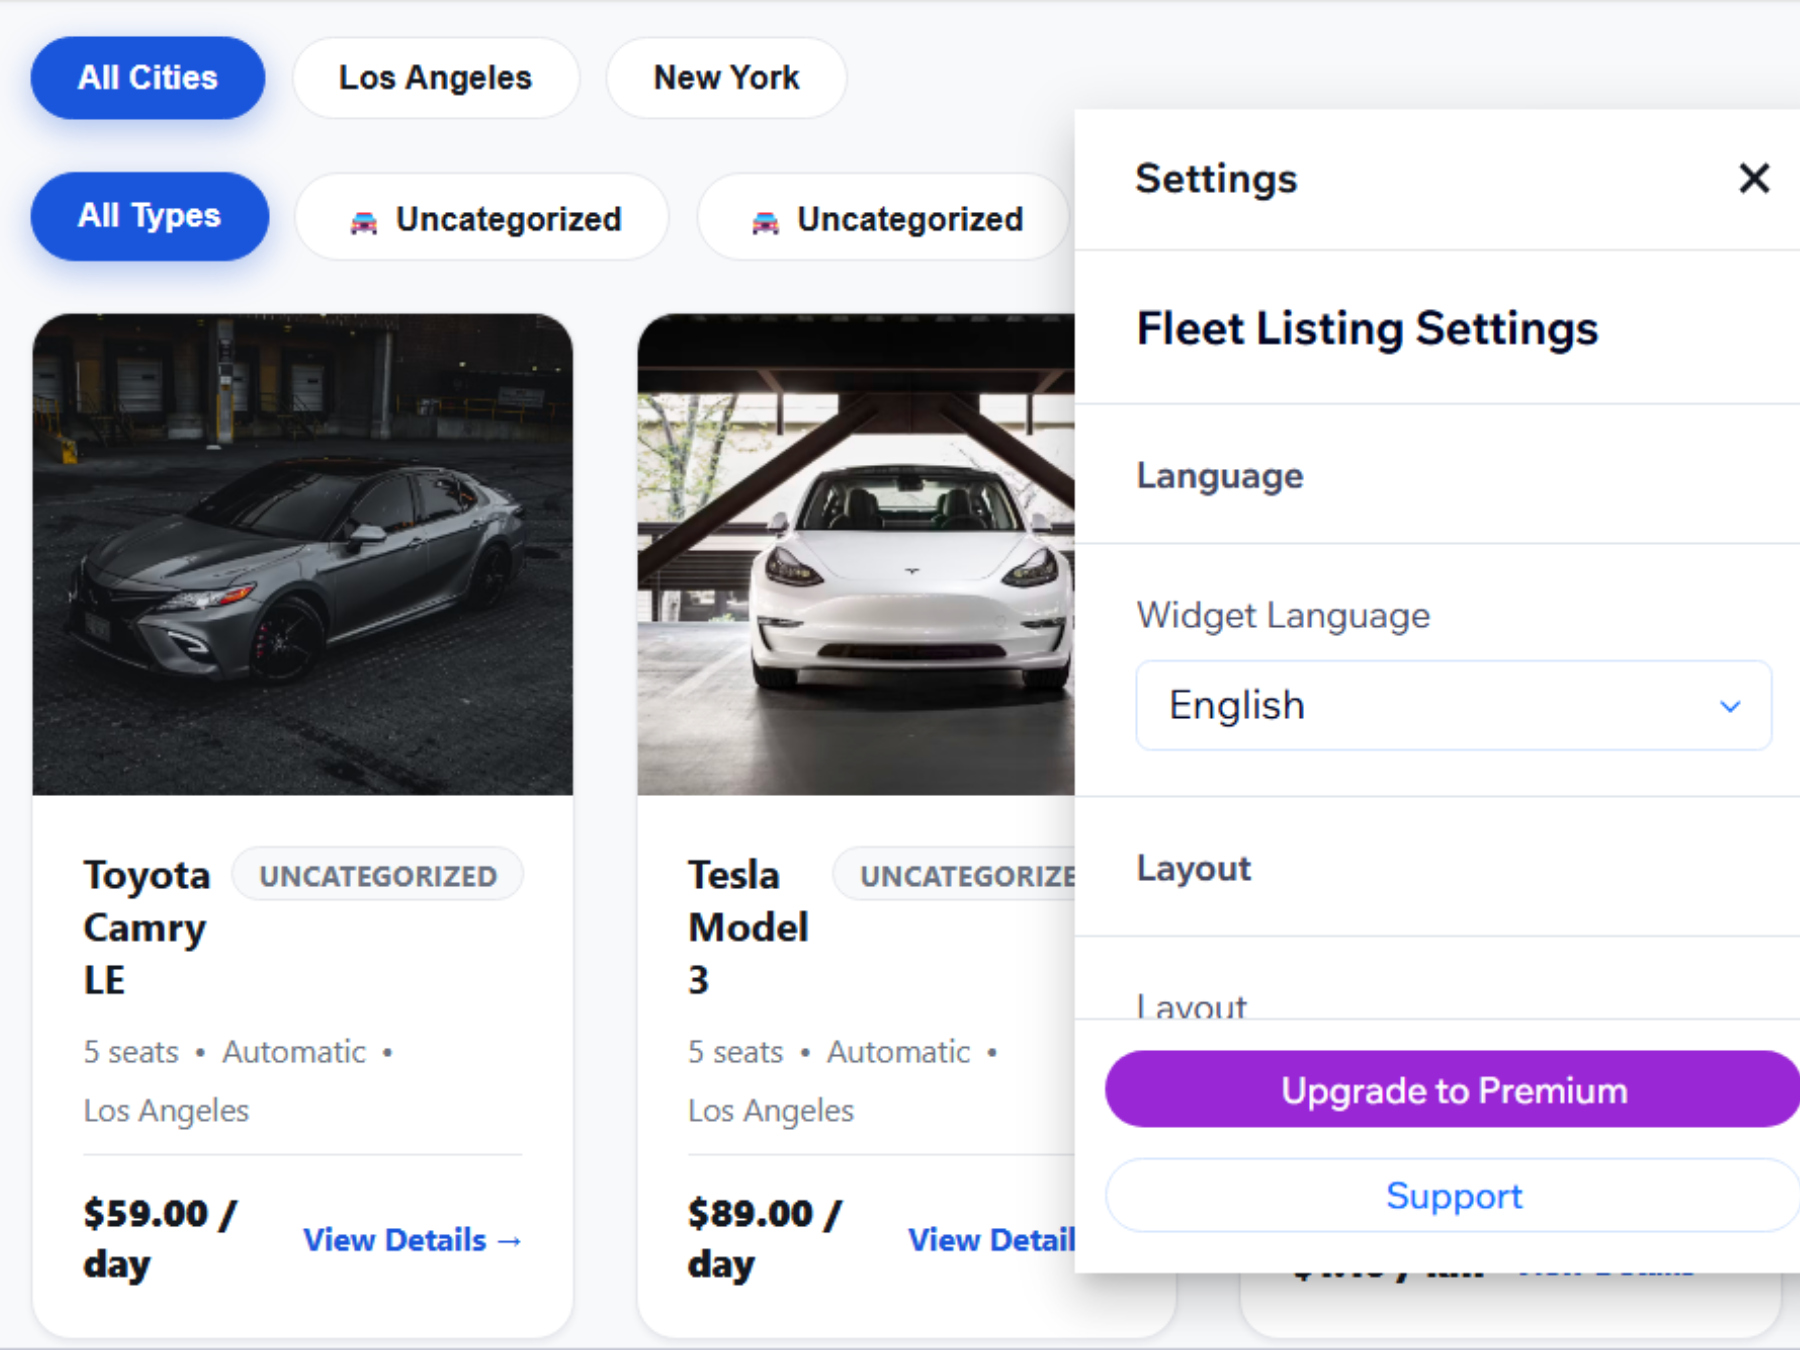Open View Details for Tesla Model 3

tap(991, 1240)
